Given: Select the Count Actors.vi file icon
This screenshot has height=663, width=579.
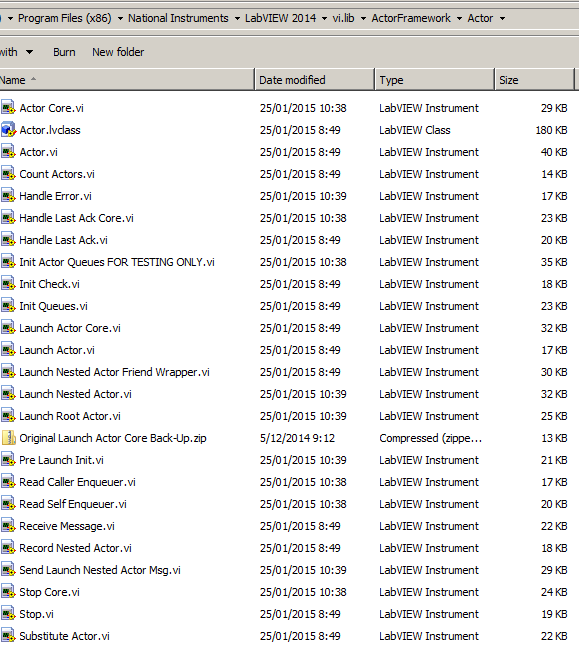Looking at the screenshot, I should (x=8, y=174).
